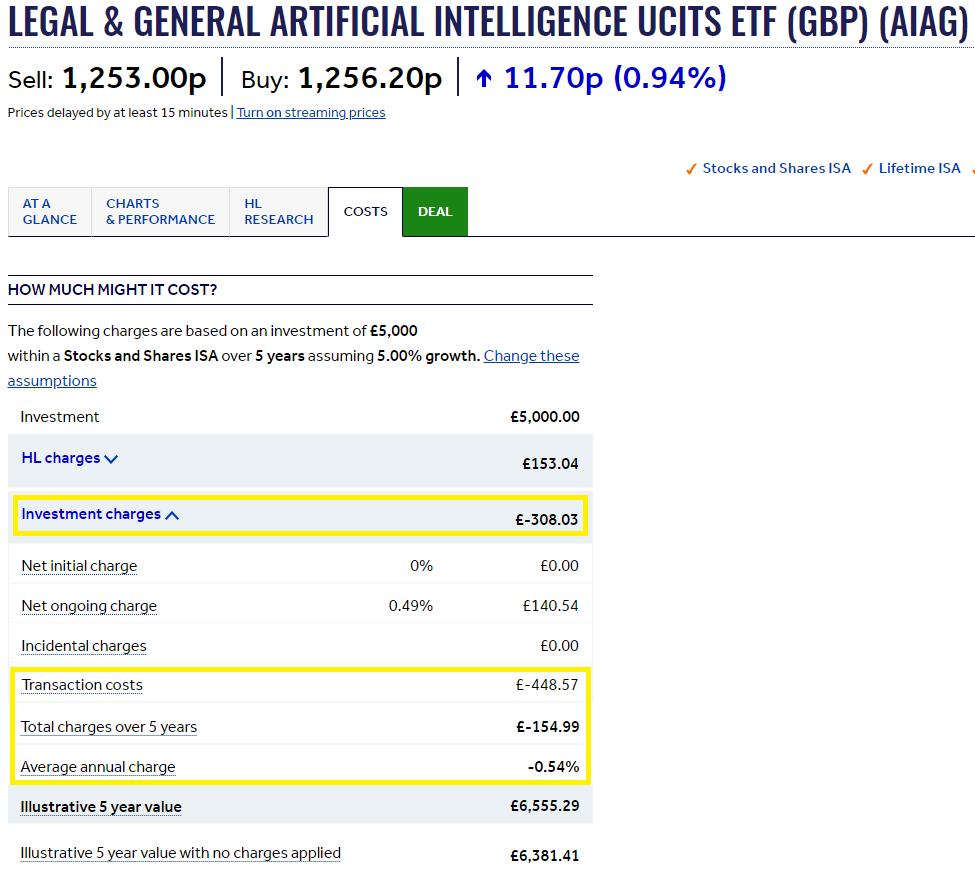Click the Net initial charge link
This screenshot has height=870, width=975.
coord(79,565)
